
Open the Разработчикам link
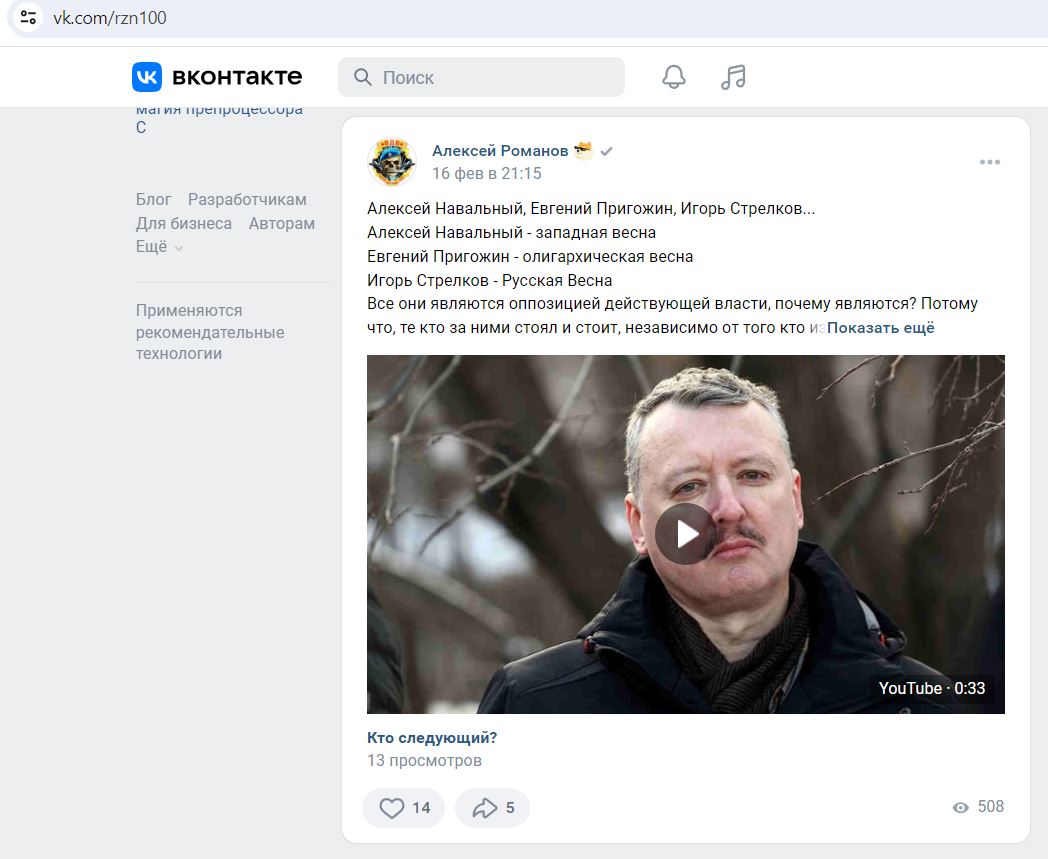247,199
